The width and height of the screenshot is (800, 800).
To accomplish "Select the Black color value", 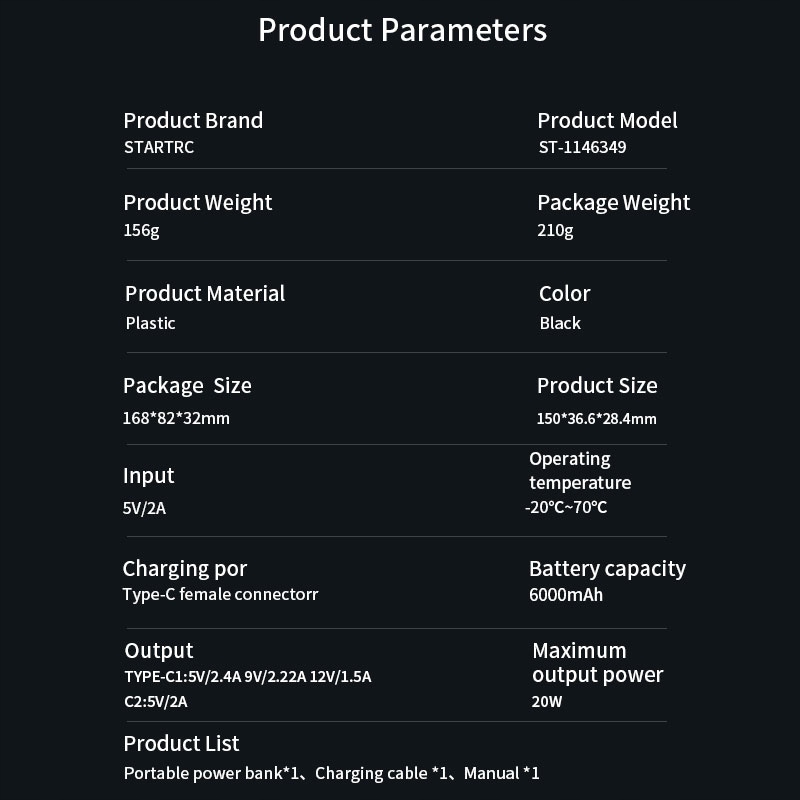I will click(x=560, y=323).
